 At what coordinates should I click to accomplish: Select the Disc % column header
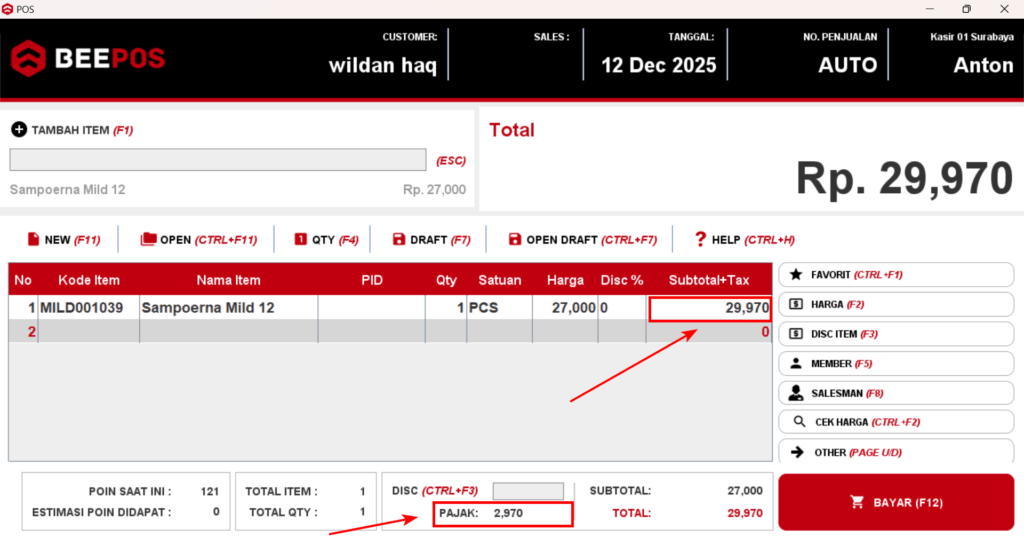[622, 280]
